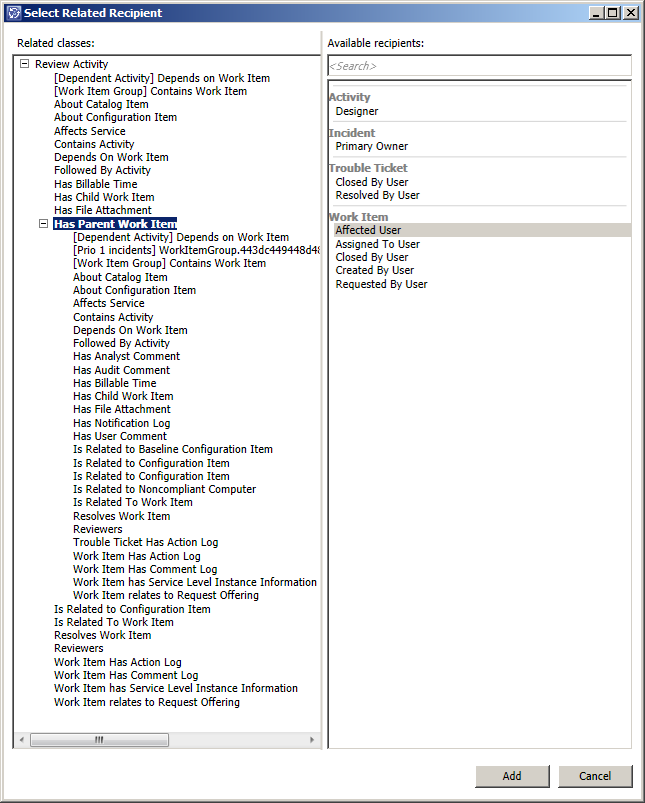The image size is (645, 803).
Task: Collapse the Review Activity root node
Action: 24,64
